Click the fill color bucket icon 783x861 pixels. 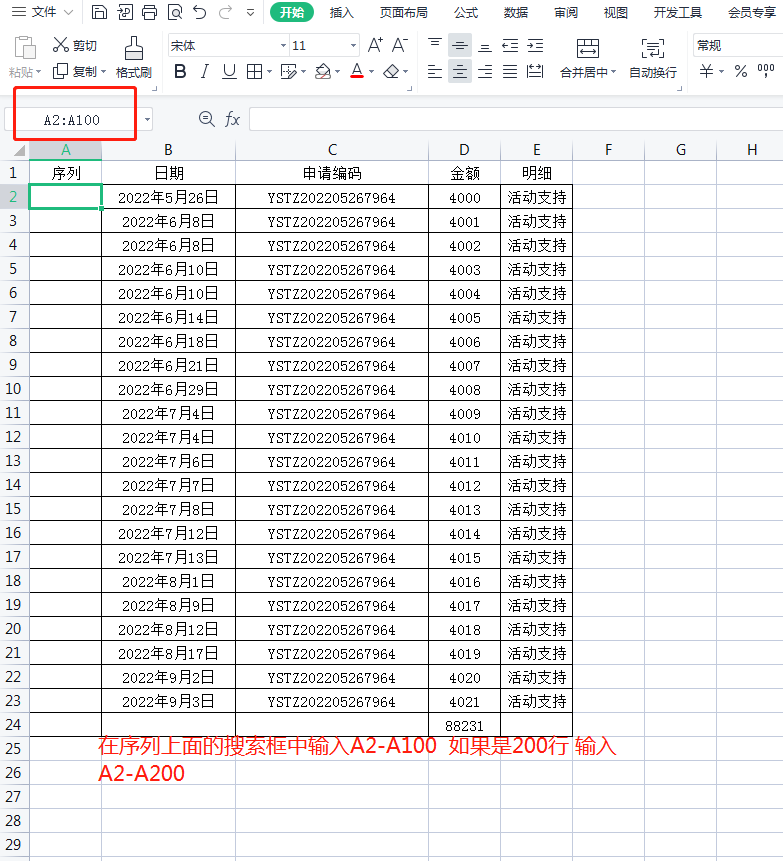[322, 71]
